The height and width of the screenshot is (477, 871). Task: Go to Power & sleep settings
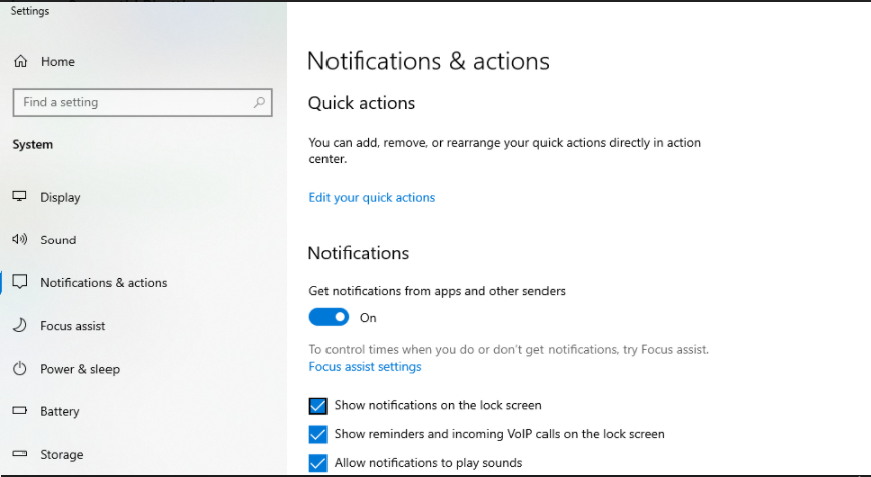[80, 369]
